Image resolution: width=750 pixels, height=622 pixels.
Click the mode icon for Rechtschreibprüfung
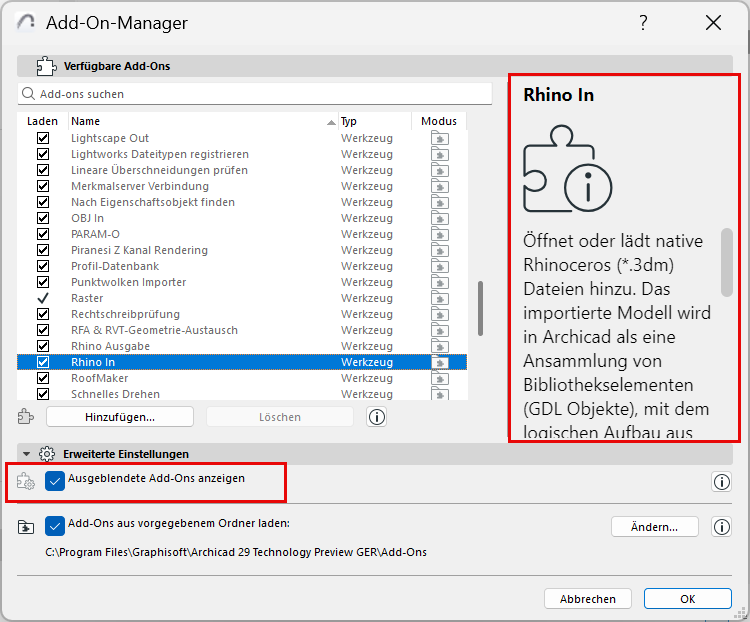[x=440, y=314]
